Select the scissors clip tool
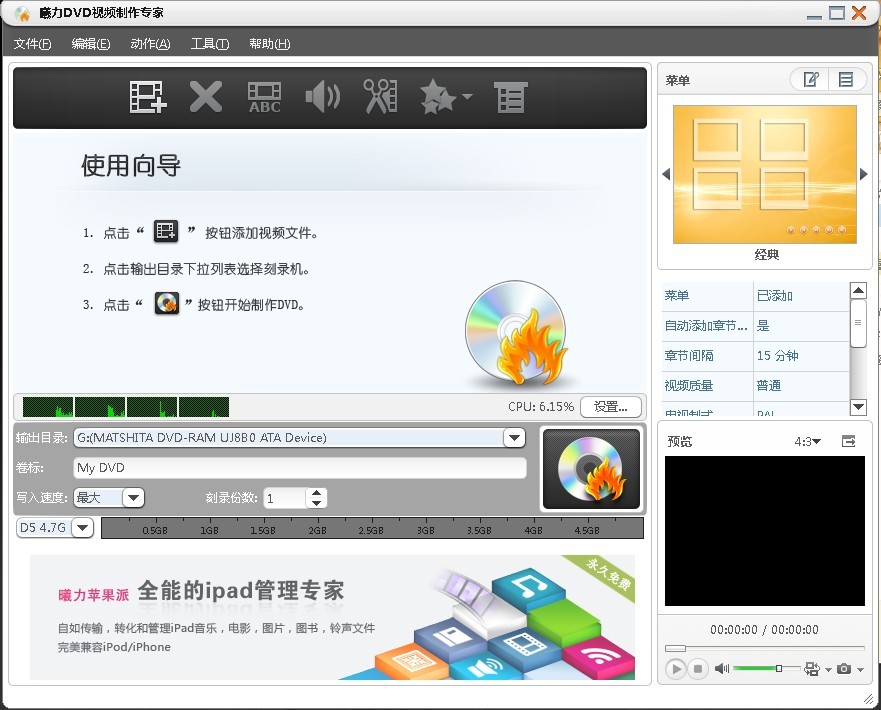The width and height of the screenshot is (881, 710). (x=380, y=97)
